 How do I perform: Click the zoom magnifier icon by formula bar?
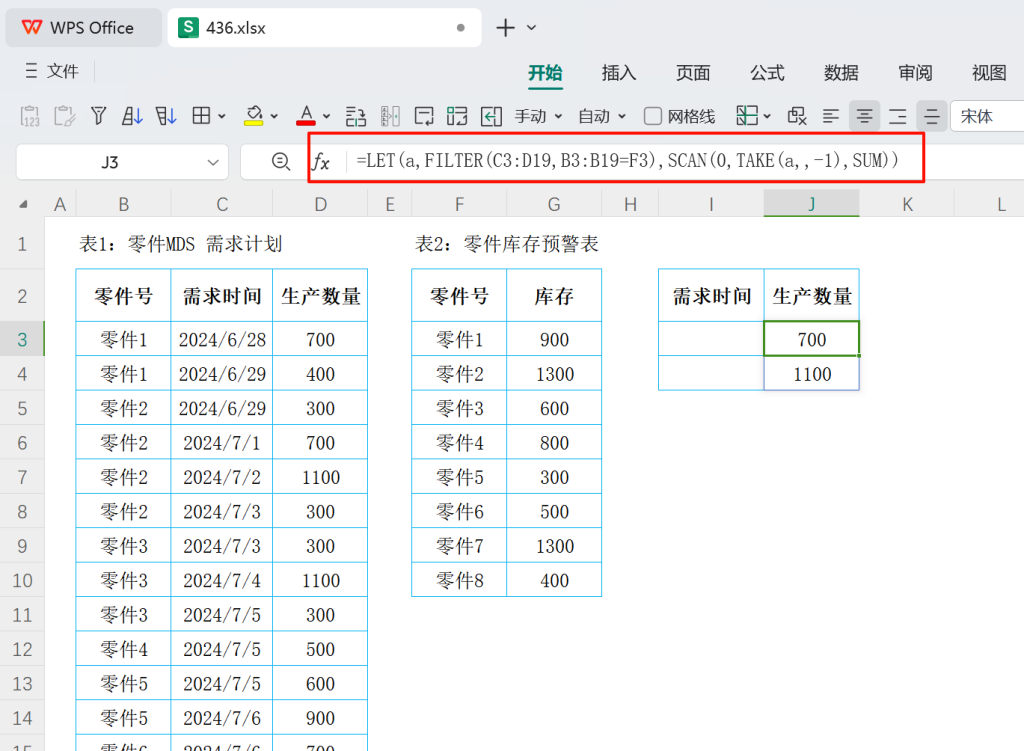point(281,161)
